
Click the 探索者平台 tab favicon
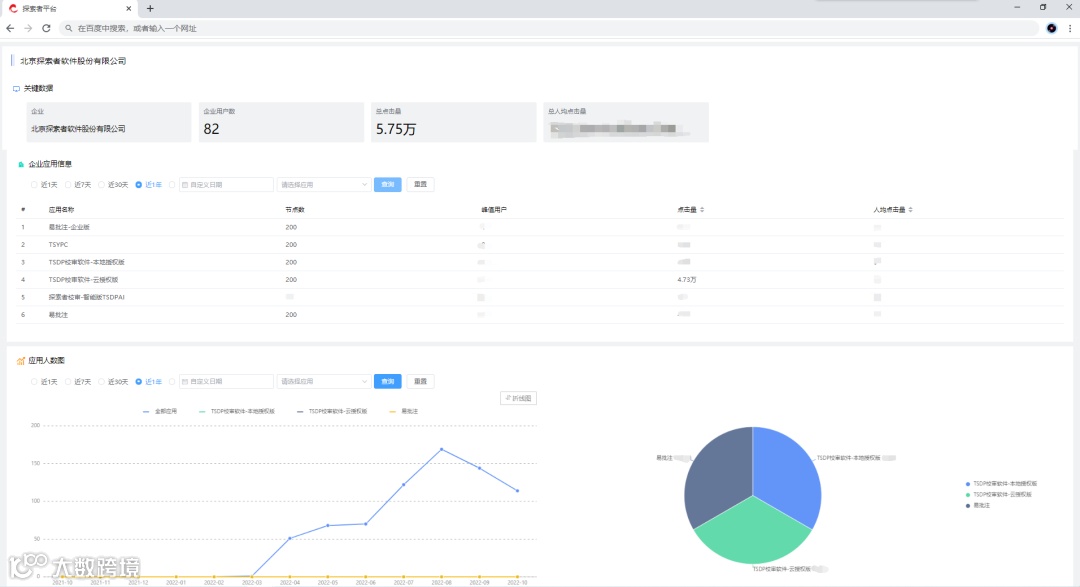point(13,8)
